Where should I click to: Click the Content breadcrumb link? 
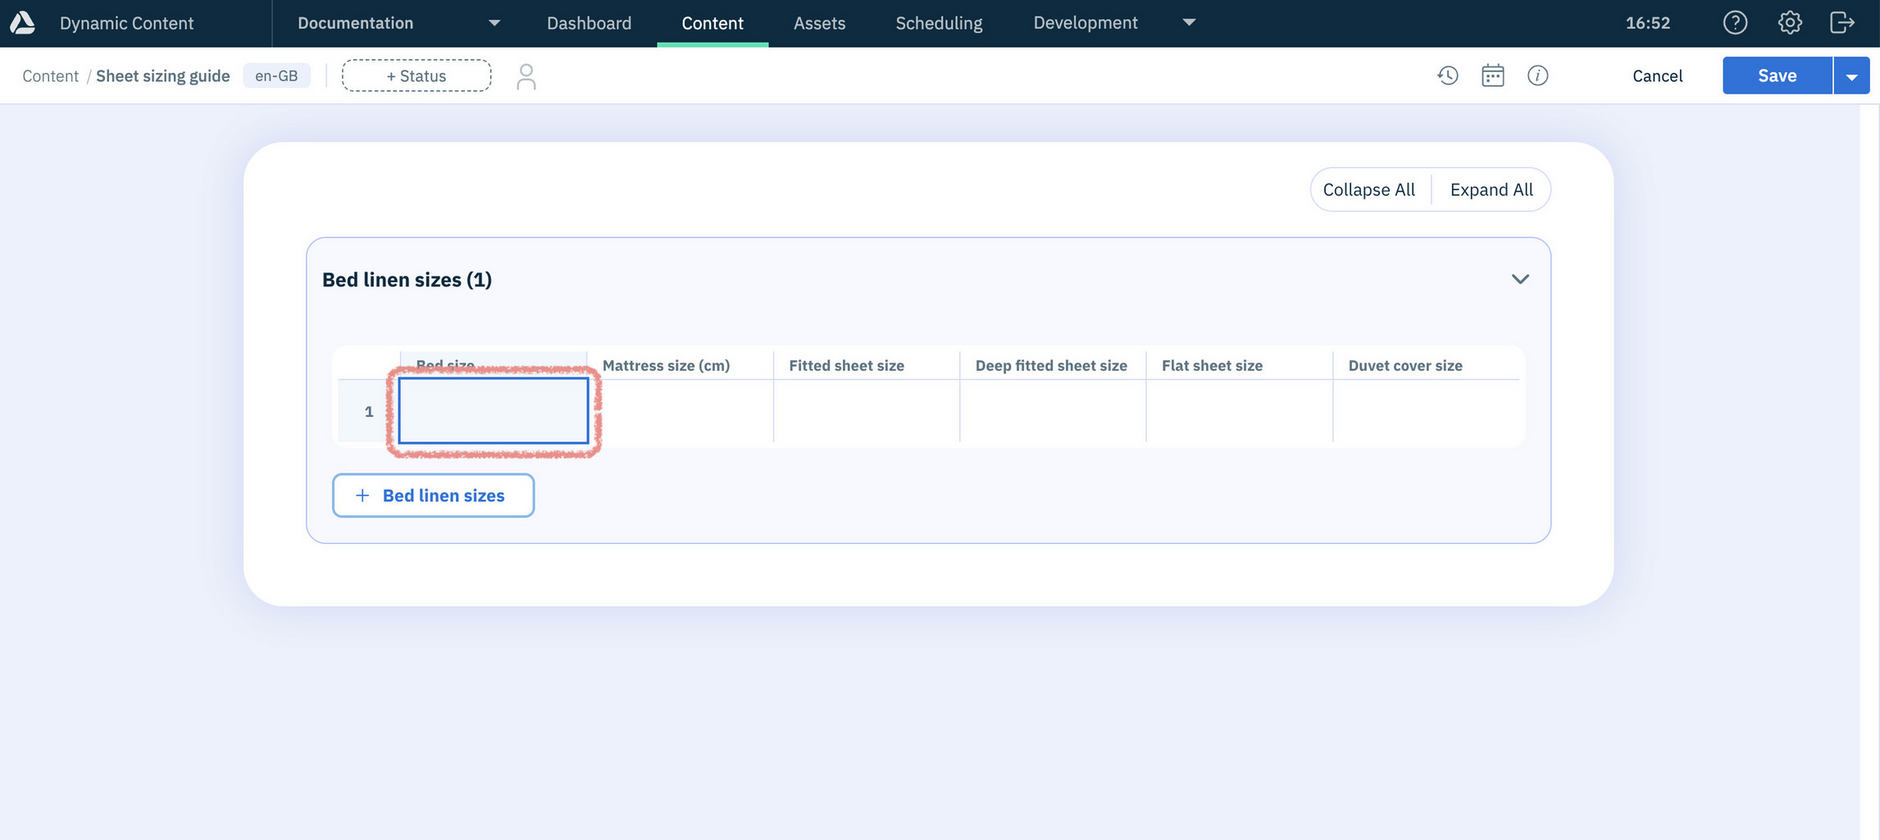50,76
